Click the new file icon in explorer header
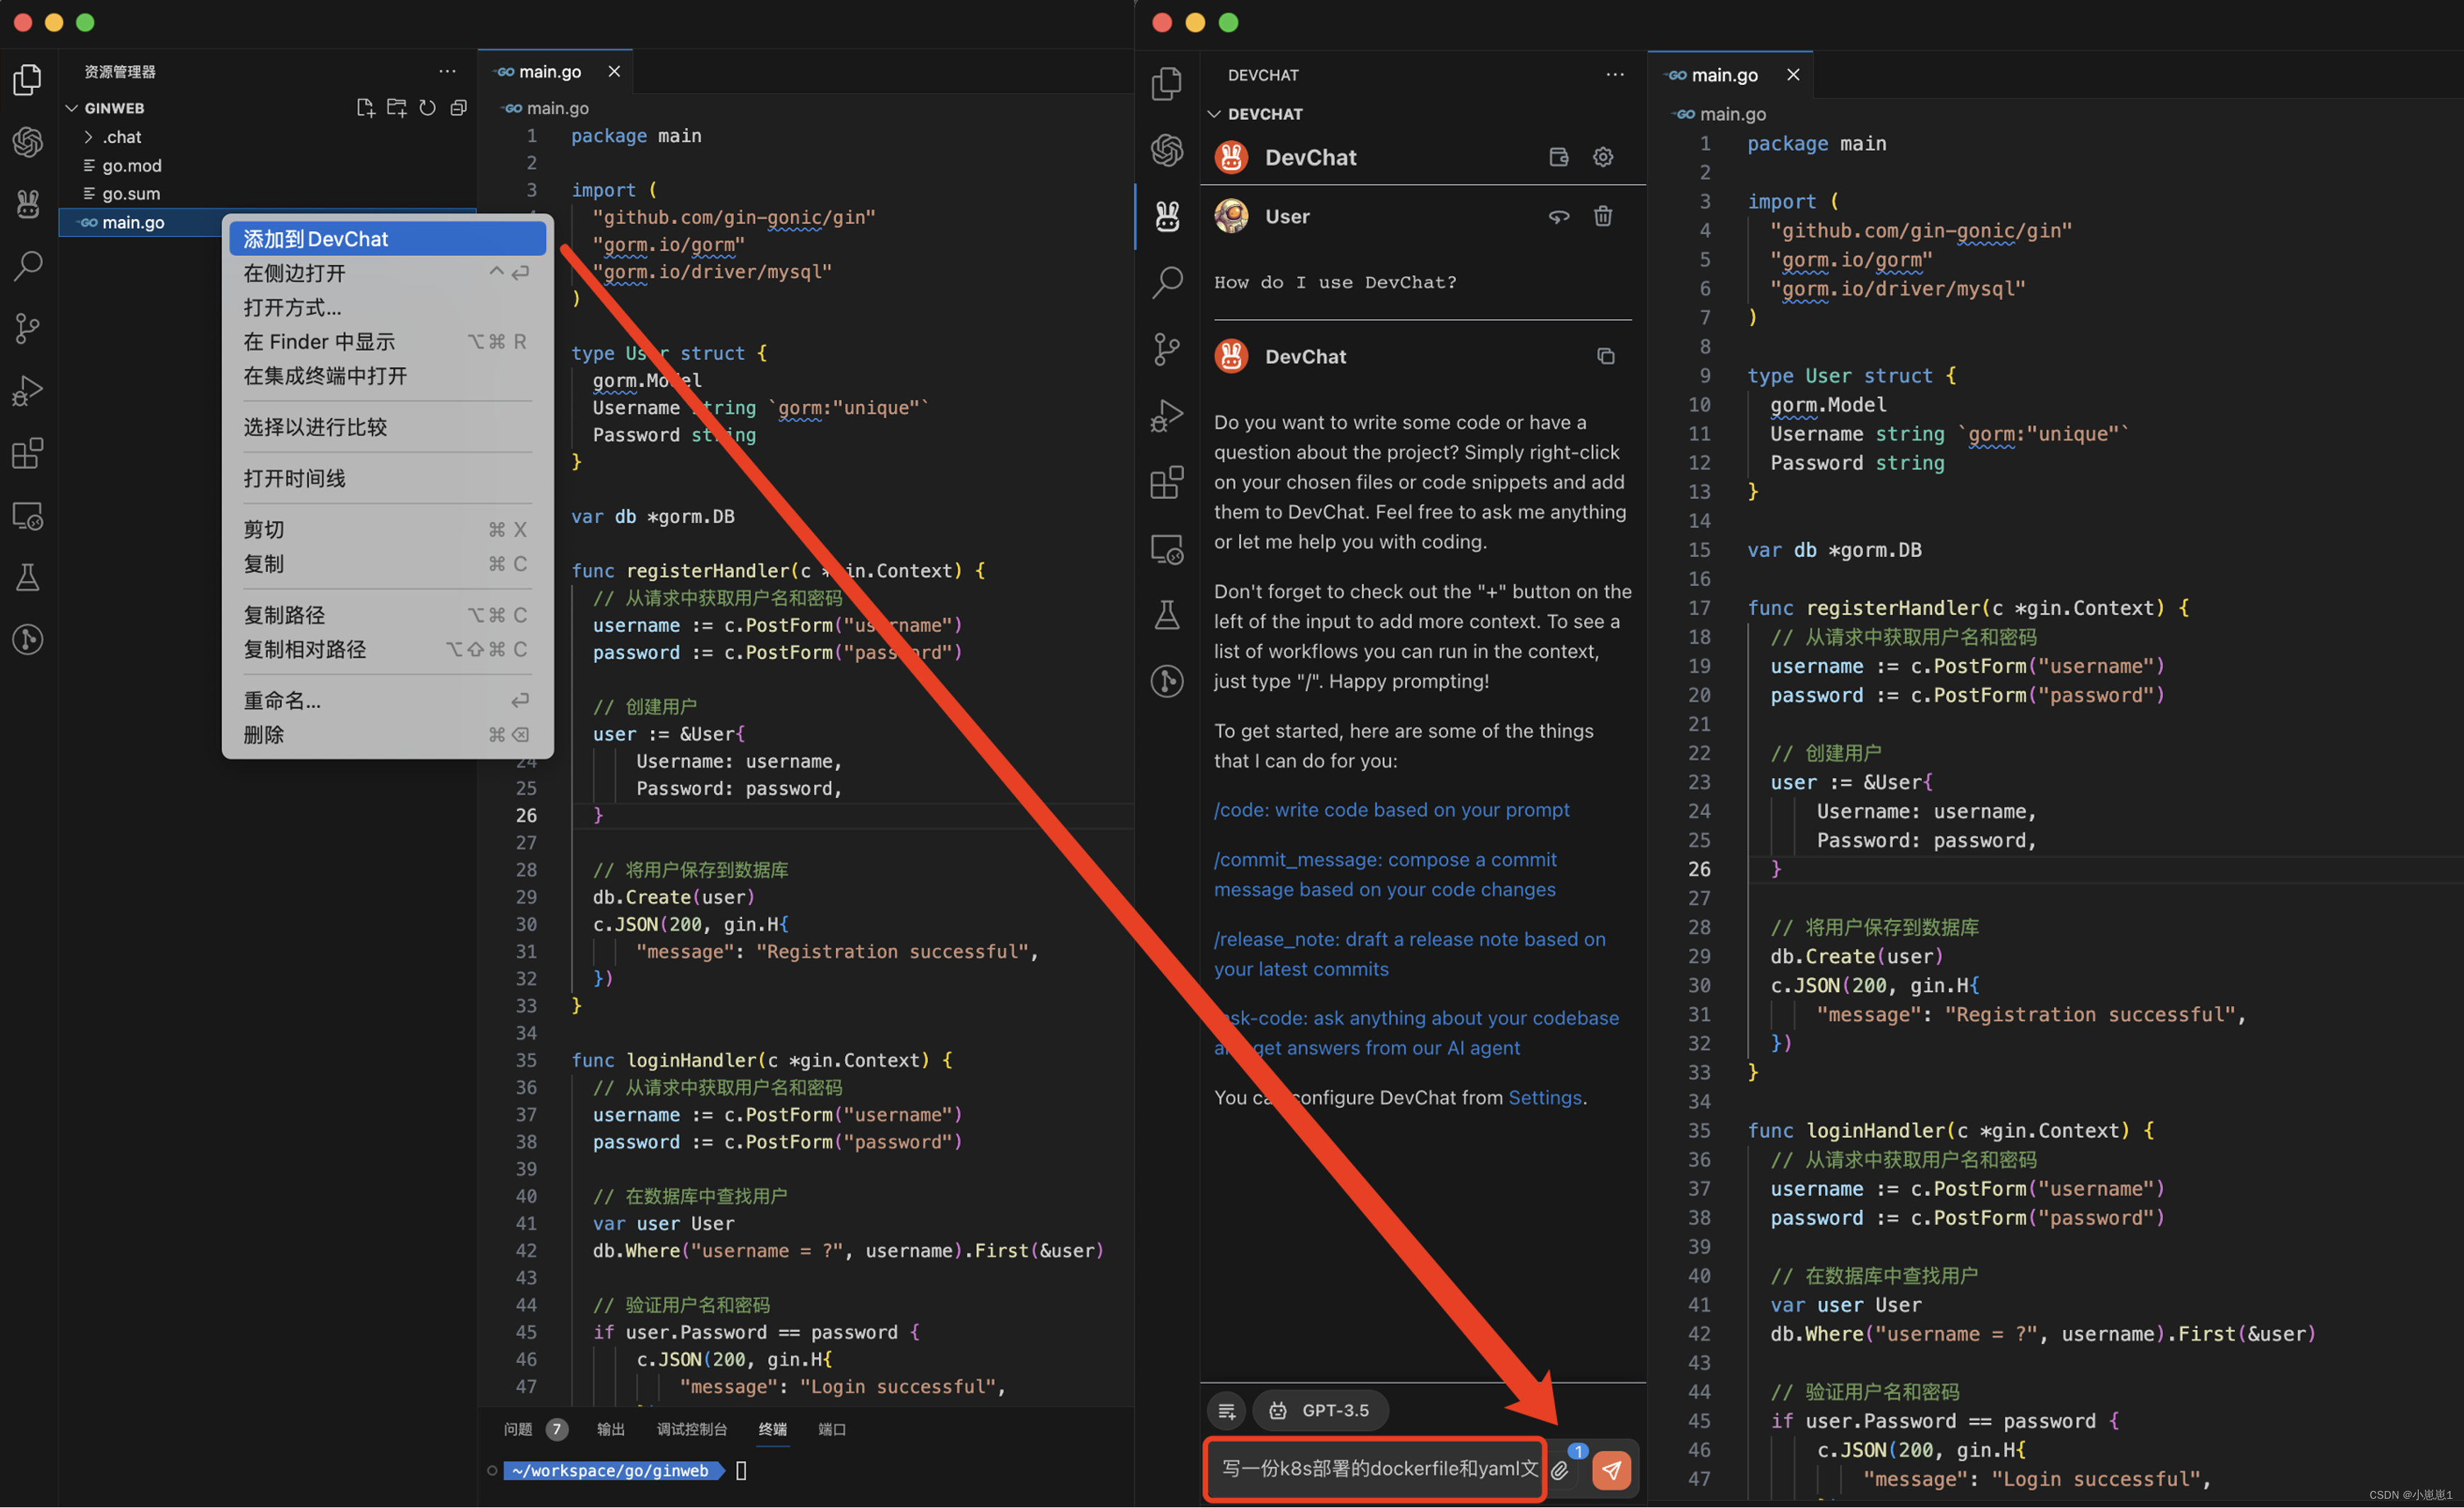The width and height of the screenshot is (2464, 1508). click(x=365, y=108)
